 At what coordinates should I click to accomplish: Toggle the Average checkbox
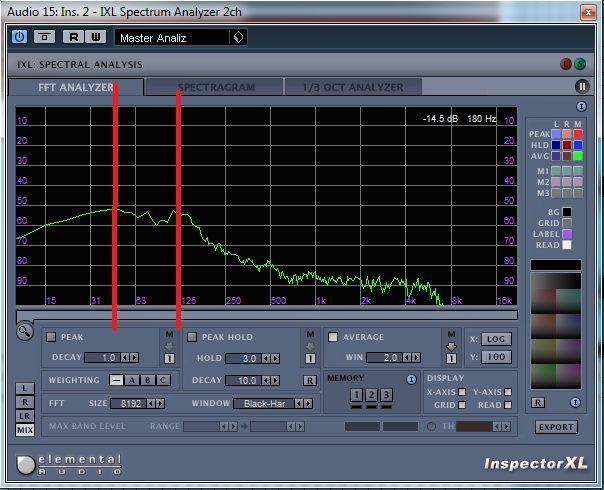point(334,337)
